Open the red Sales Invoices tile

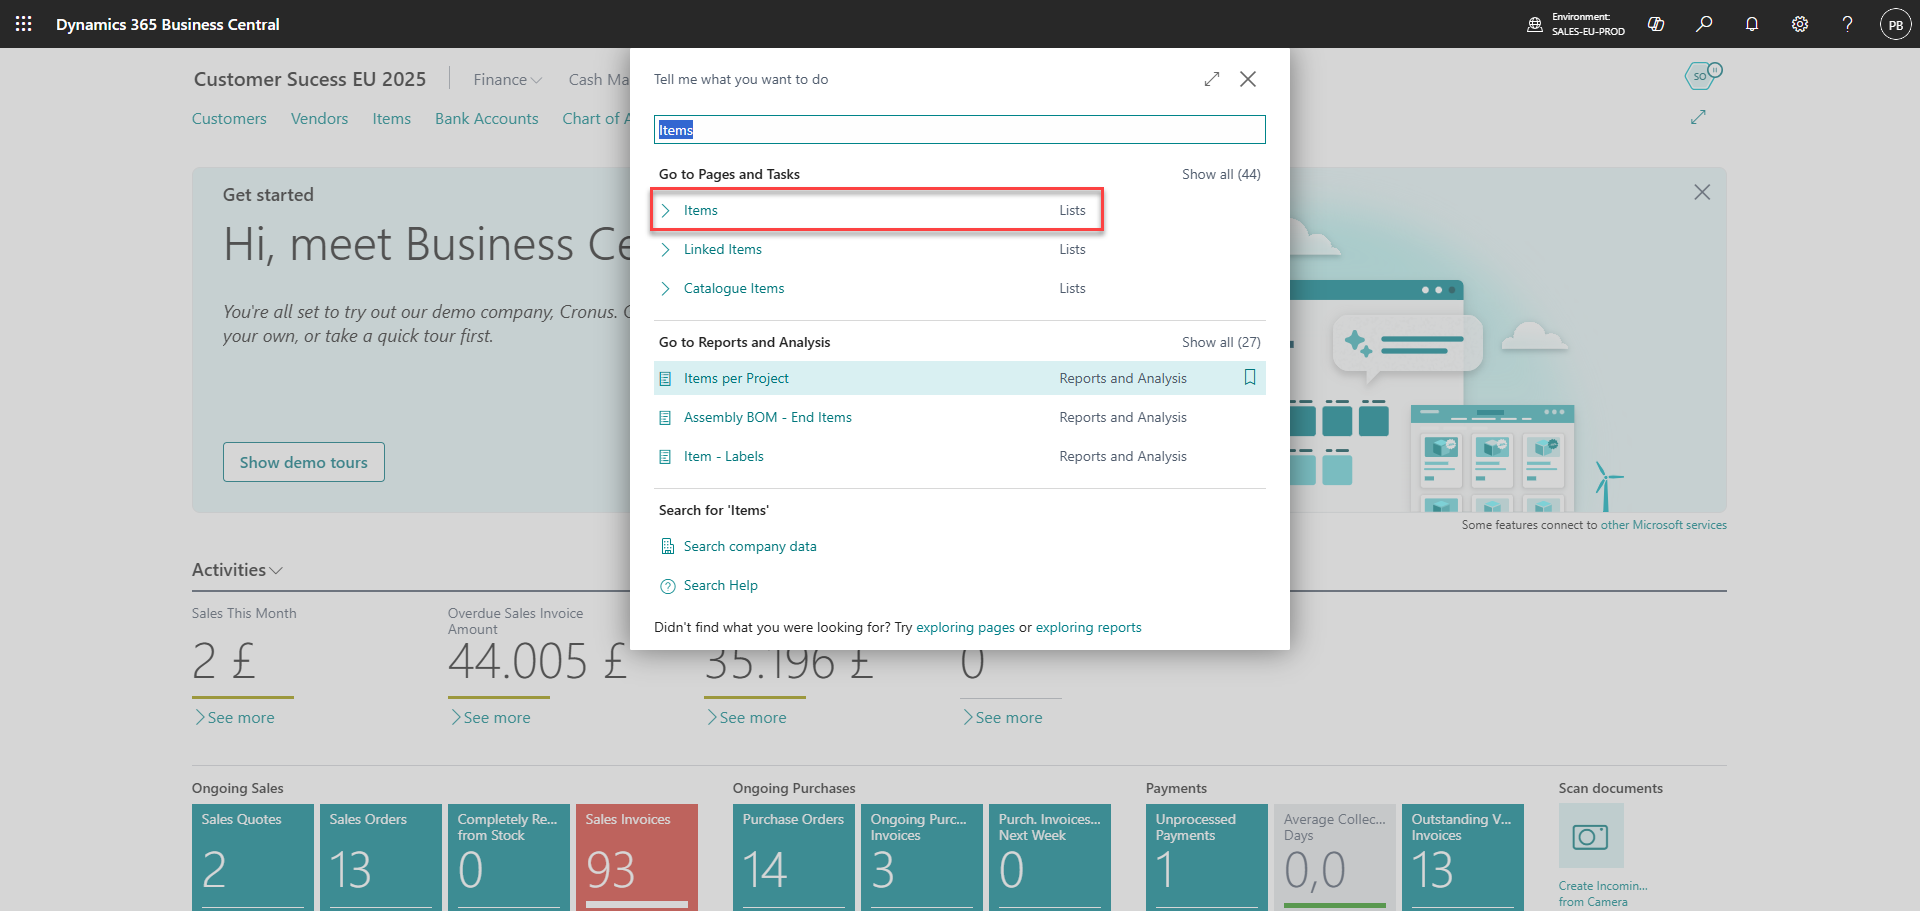tap(637, 857)
